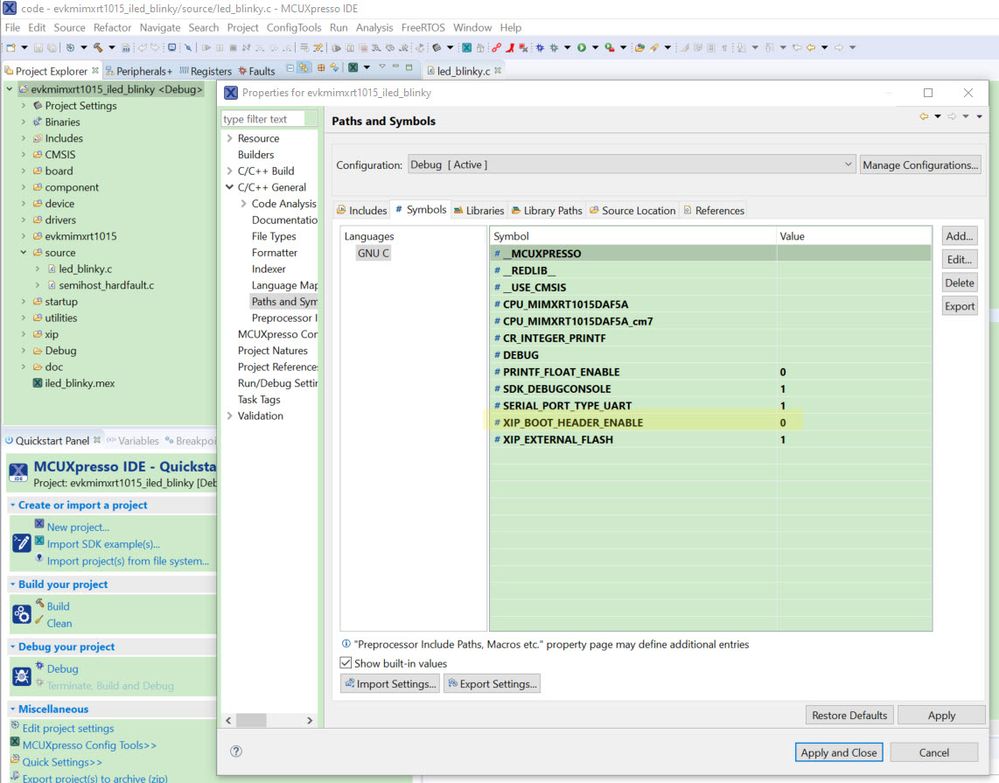The image size is (999, 783).
Task: Expand the C/C++ Build tree node
Action: [x=229, y=171]
